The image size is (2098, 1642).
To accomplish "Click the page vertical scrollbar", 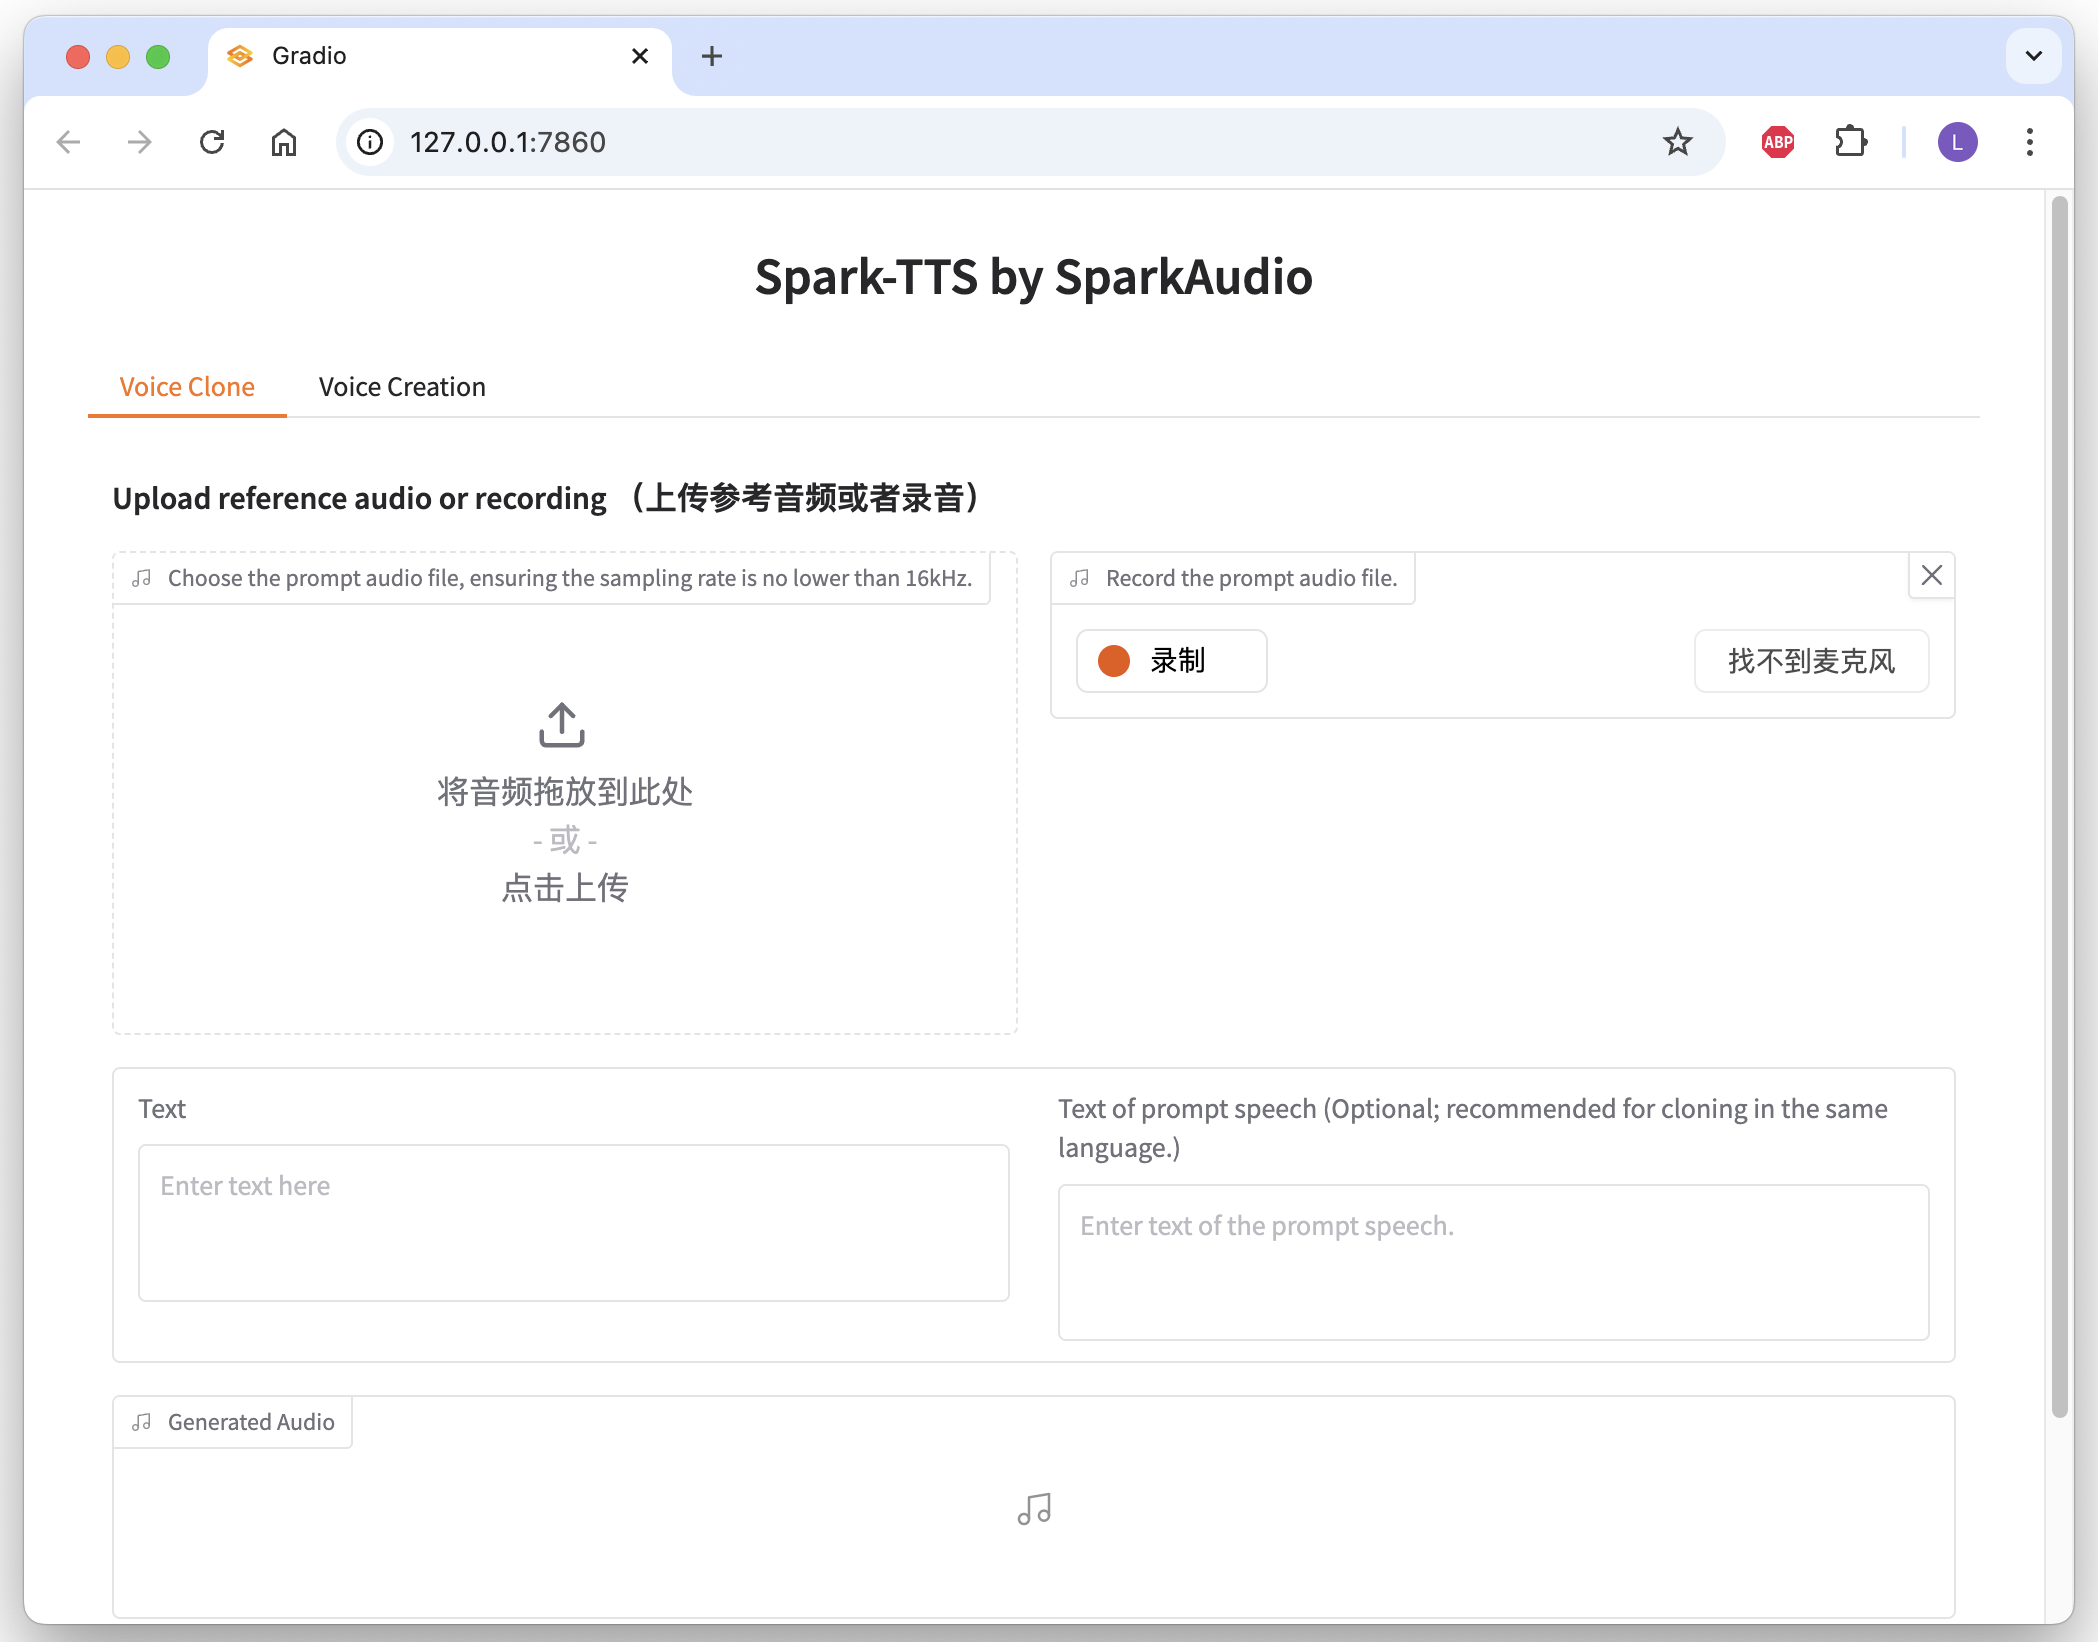I will (2059, 806).
